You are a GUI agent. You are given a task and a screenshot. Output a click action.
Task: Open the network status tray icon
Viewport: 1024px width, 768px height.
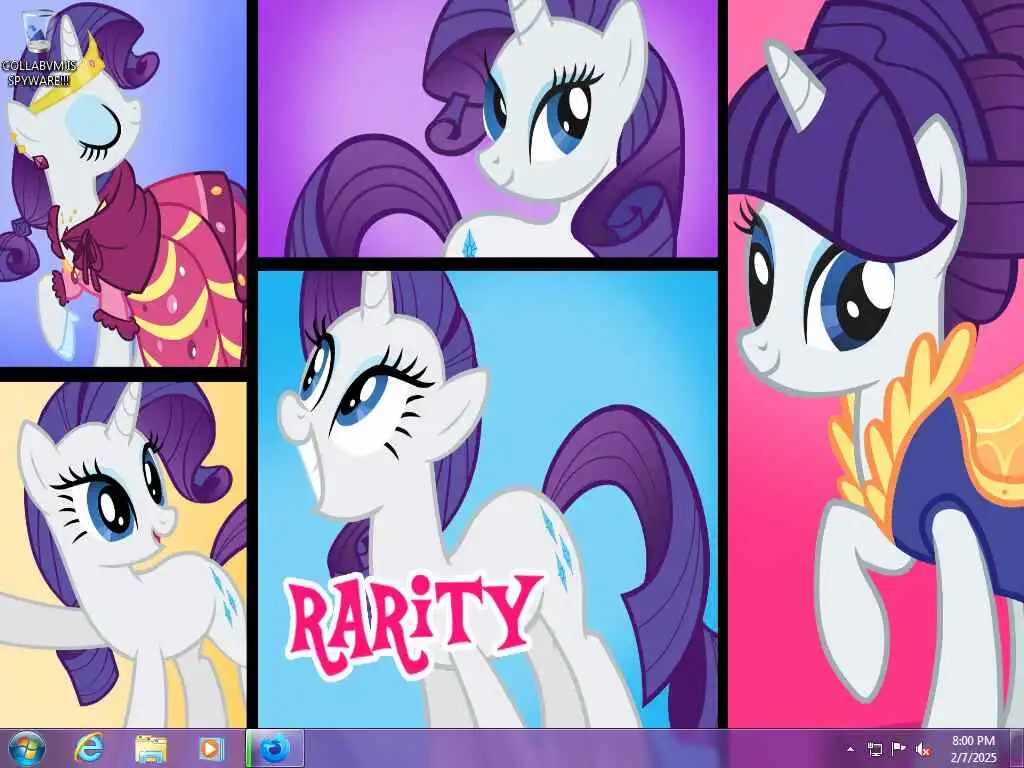[x=874, y=749]
